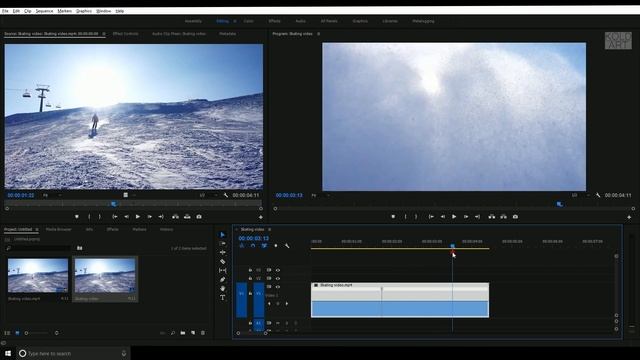Click New Item icon in Project panel
Screen dimensions: 640x360
click(193, 333)
